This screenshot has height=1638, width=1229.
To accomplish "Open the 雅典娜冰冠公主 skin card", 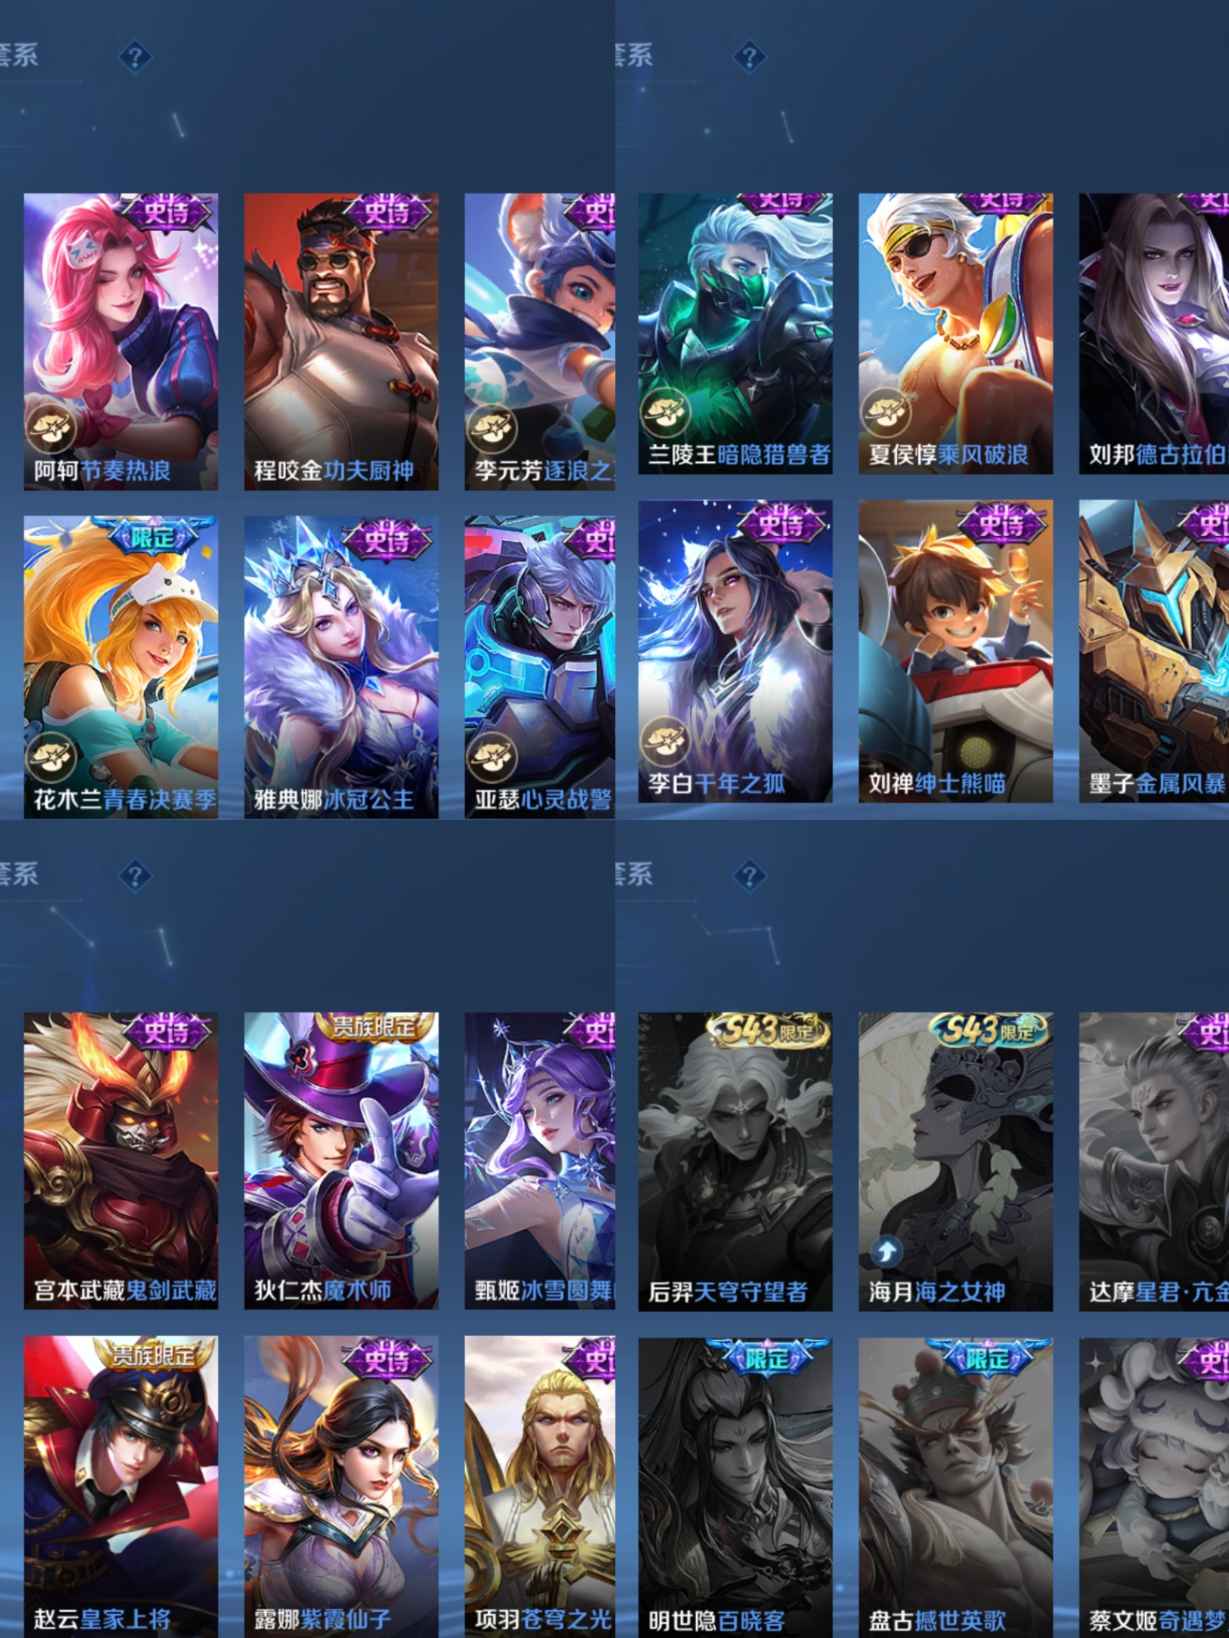I will click(341, 667).
